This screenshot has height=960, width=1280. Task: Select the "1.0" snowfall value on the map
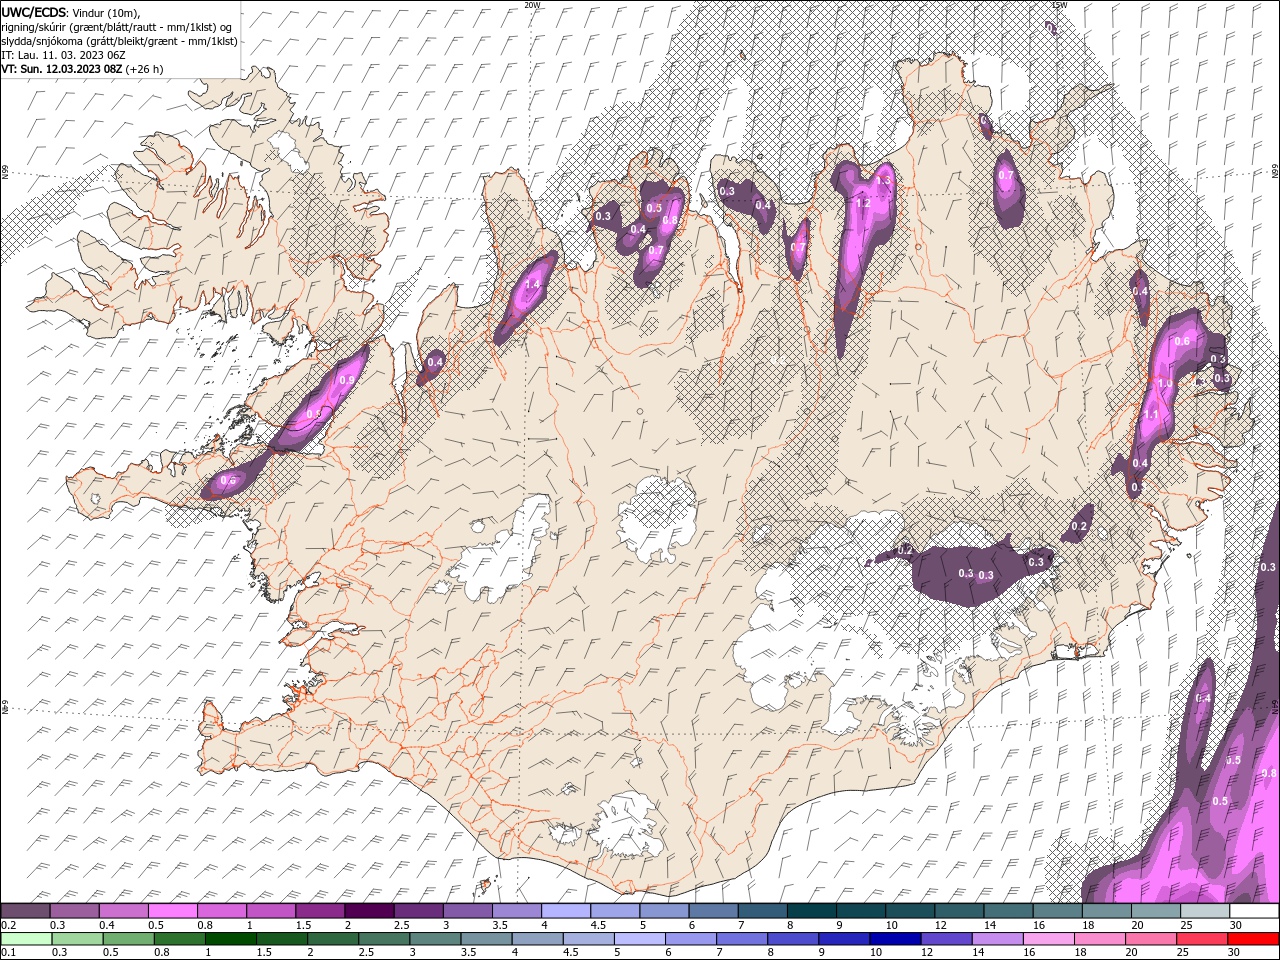pyautogui.click(x=1165, y=383)
